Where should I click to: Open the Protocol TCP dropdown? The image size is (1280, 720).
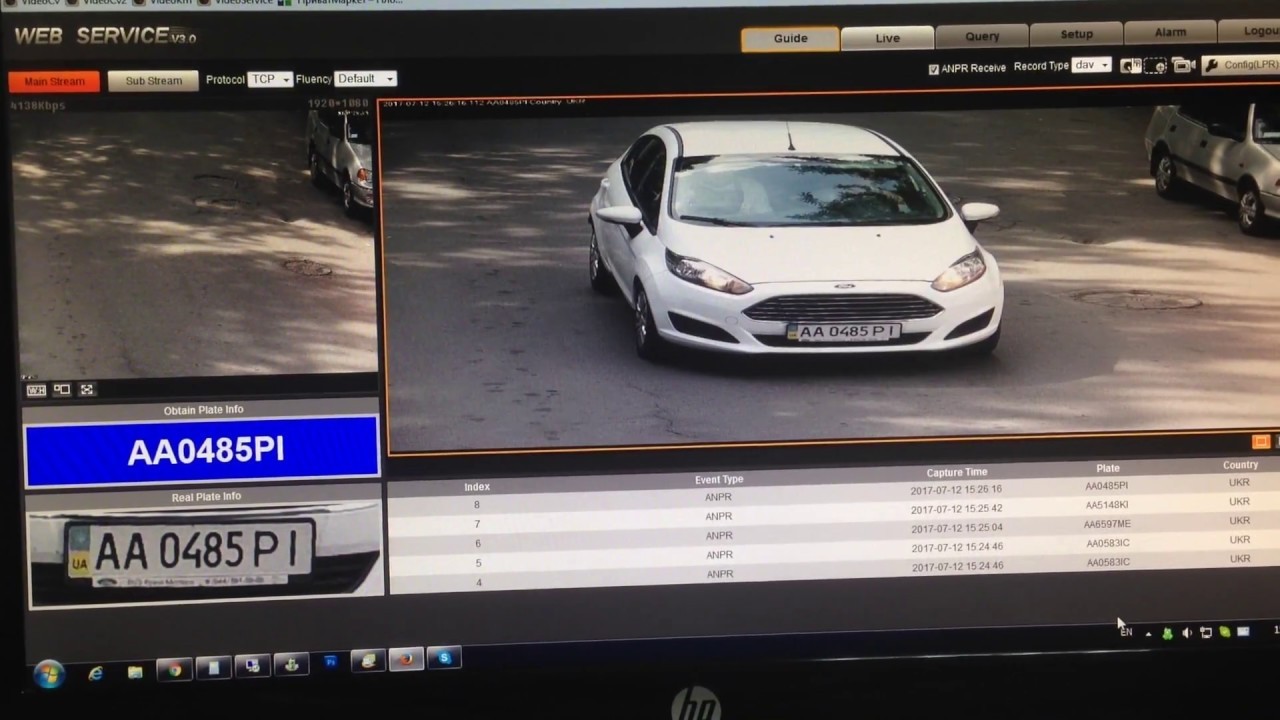(270, 79)
